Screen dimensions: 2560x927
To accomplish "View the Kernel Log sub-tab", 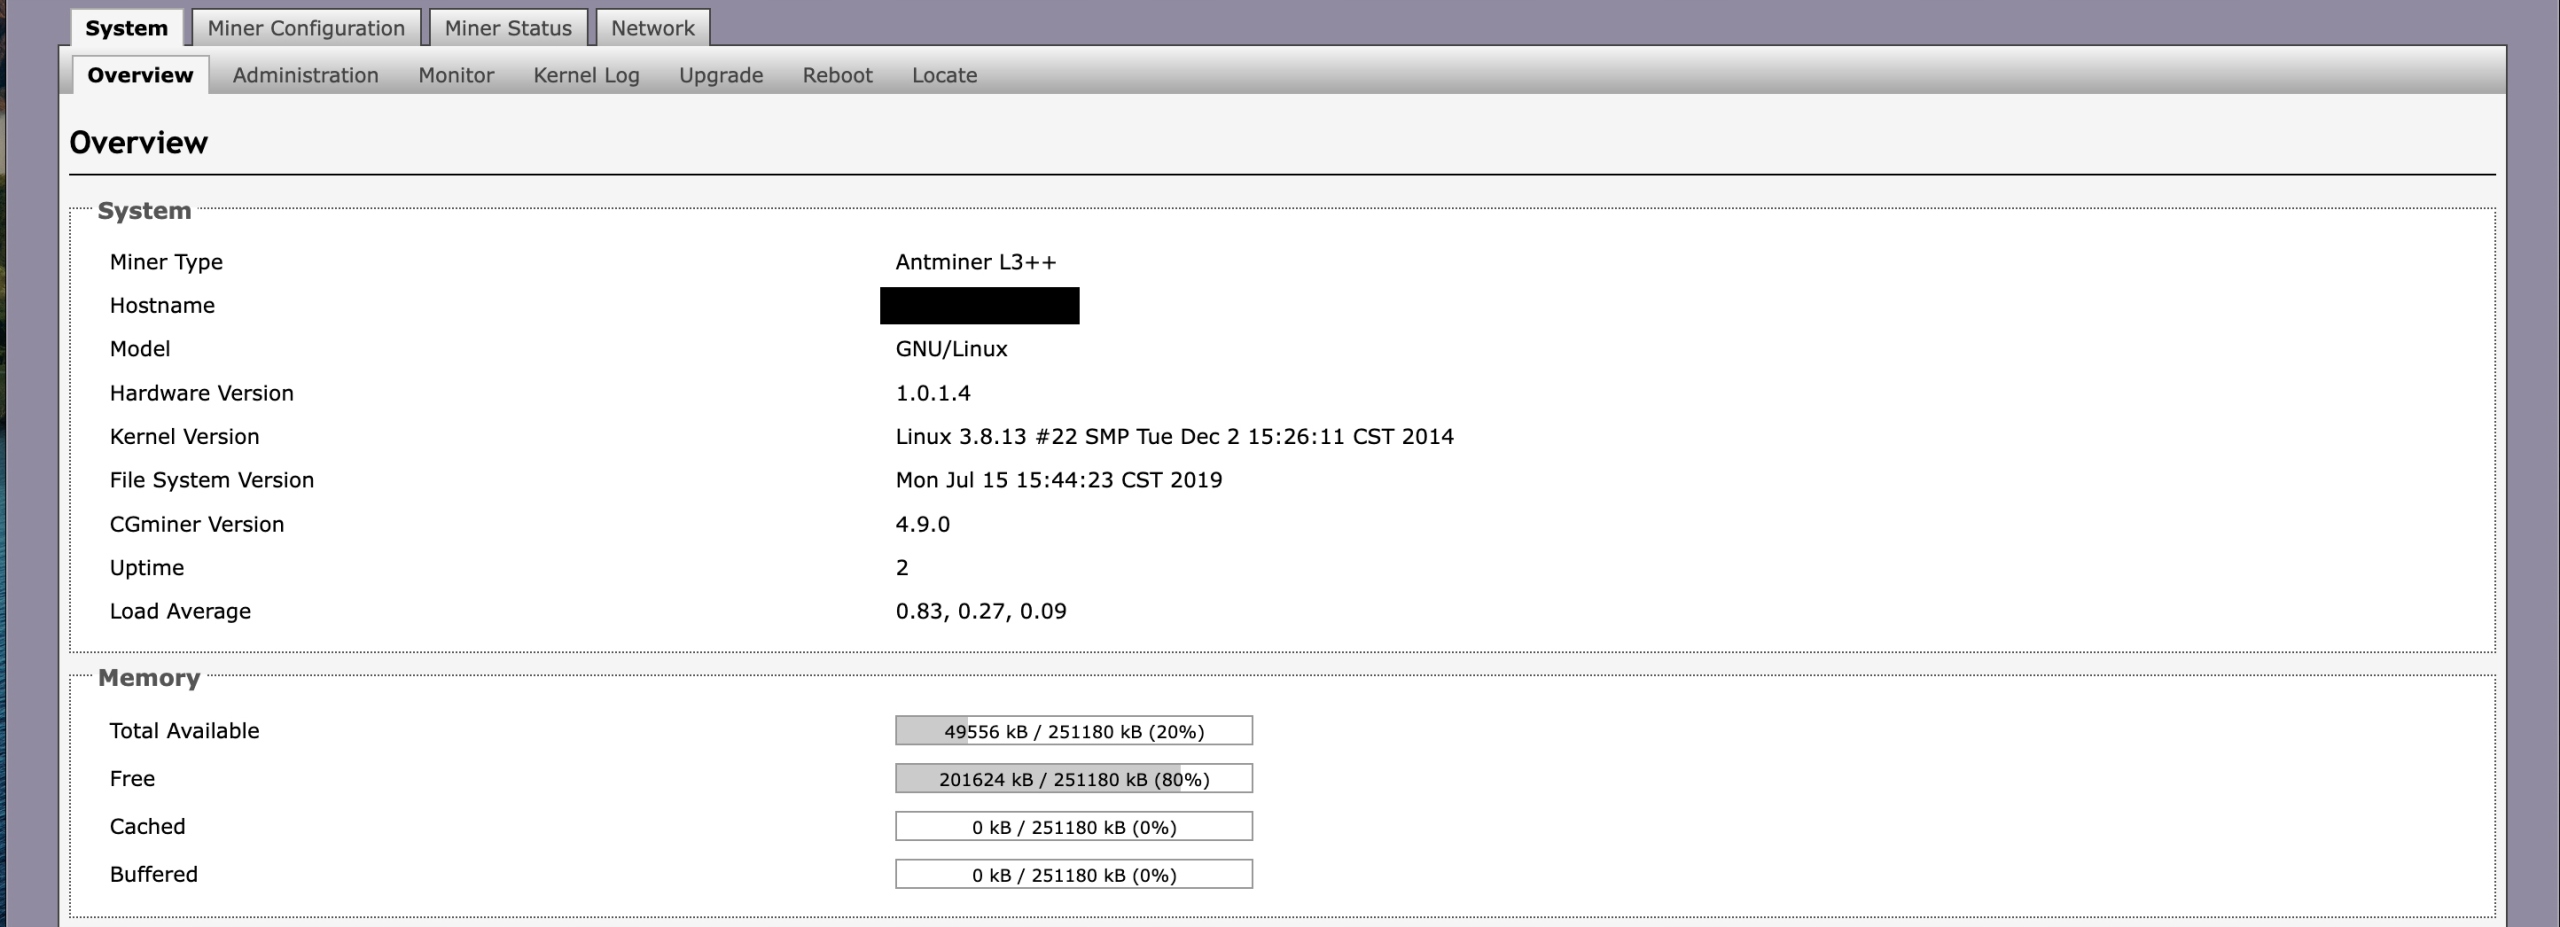I will (586, 75).
